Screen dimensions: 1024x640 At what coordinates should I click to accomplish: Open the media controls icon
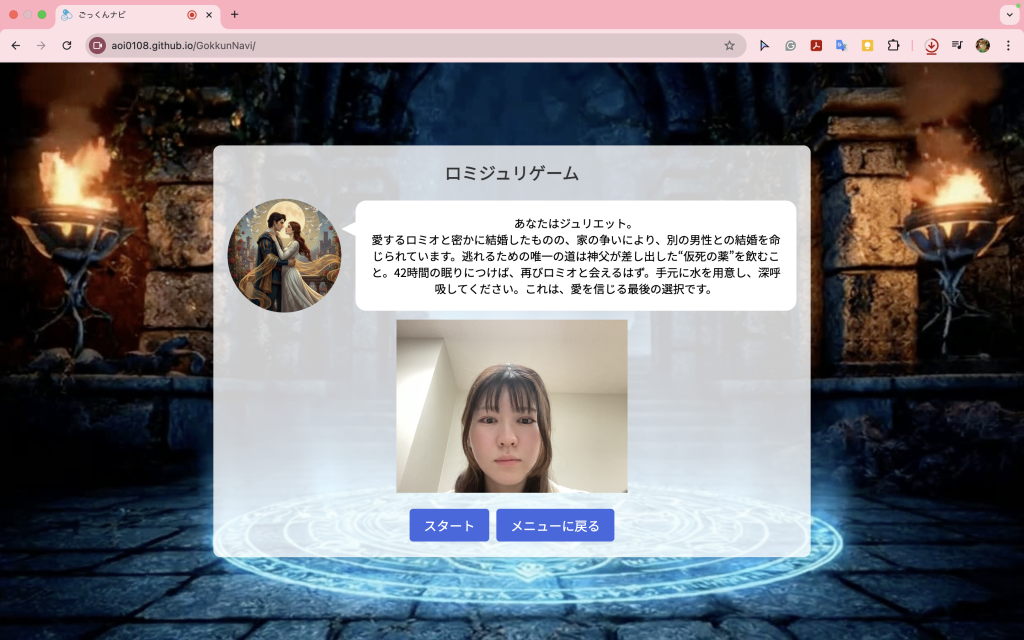[x=957, y=45]
